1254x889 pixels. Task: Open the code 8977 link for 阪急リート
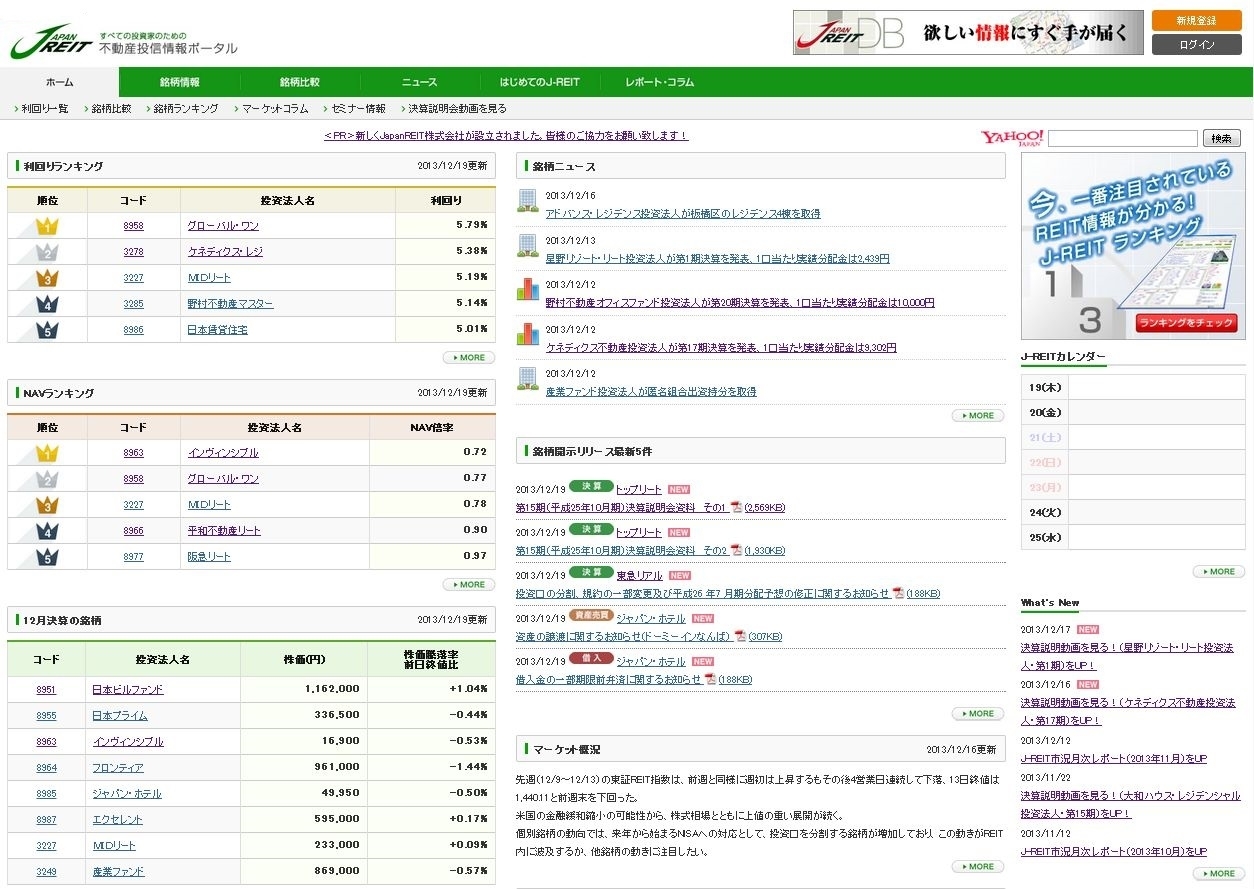[x=133, y=557]
